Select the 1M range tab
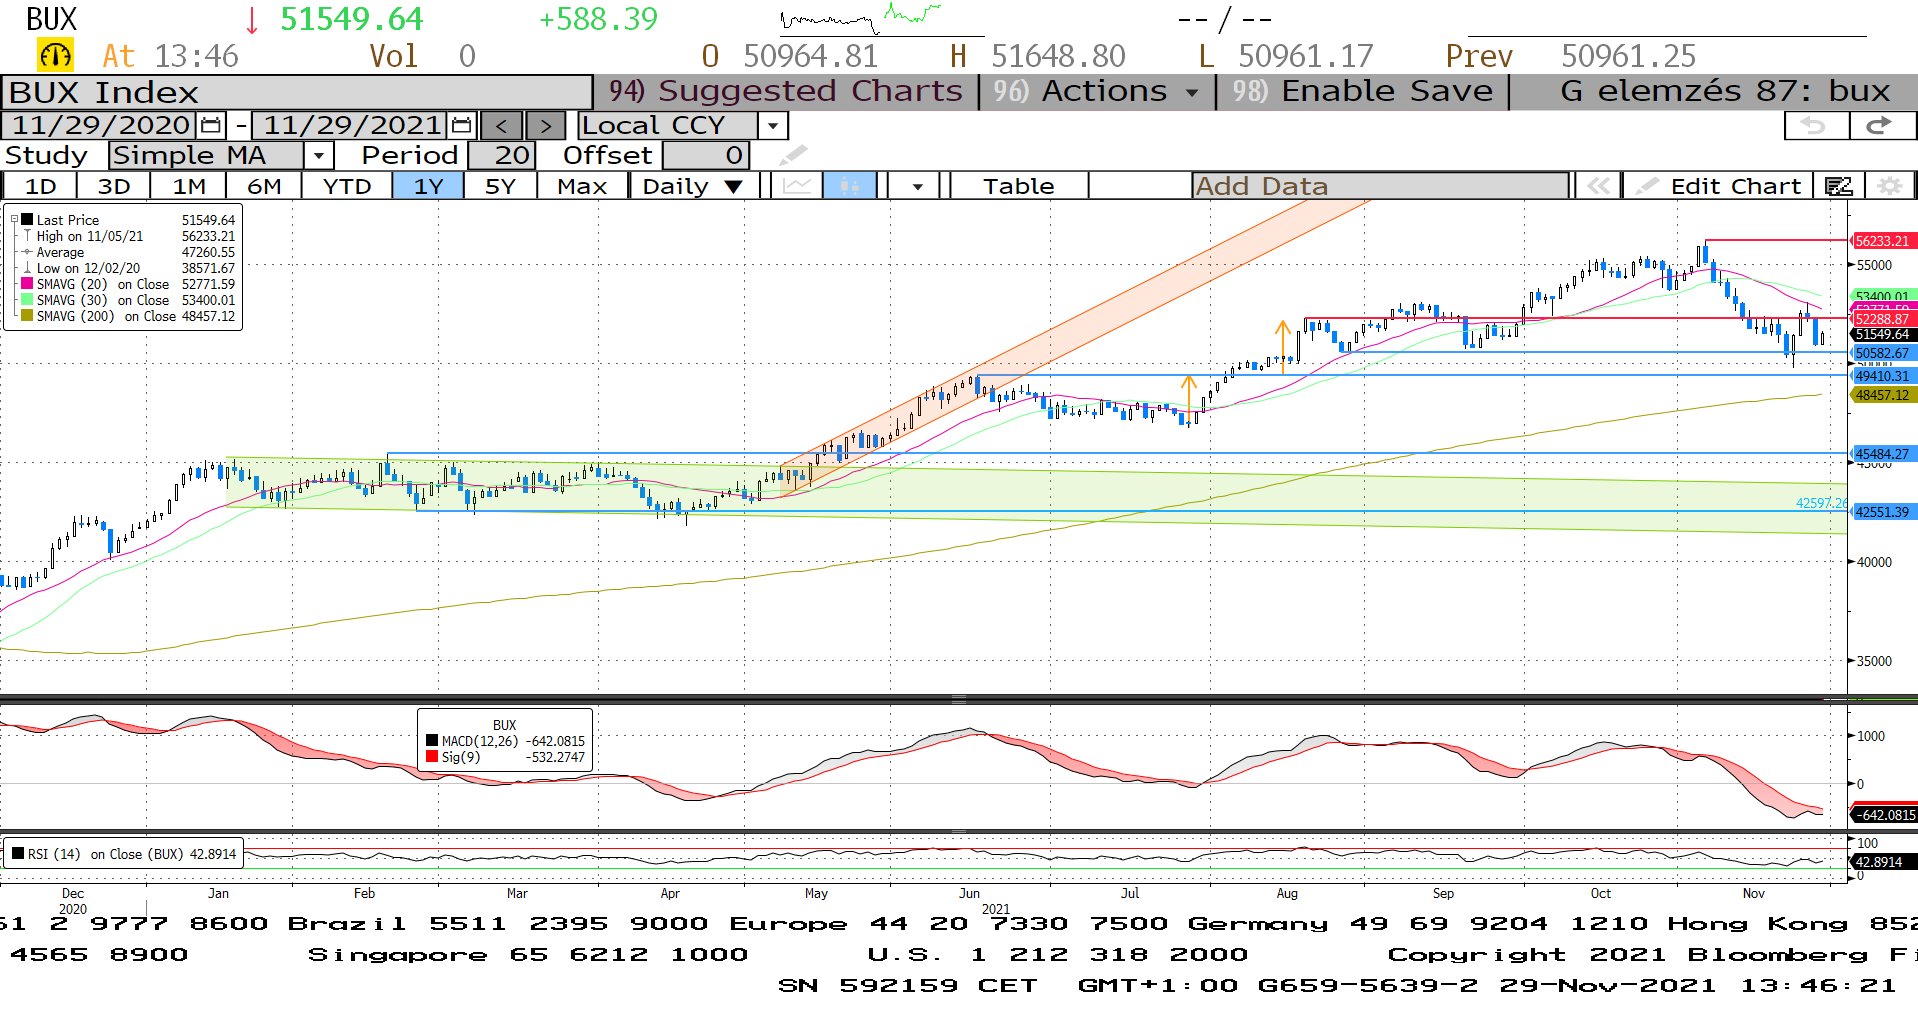The image size is (1918, 1025). coord(189,186)
